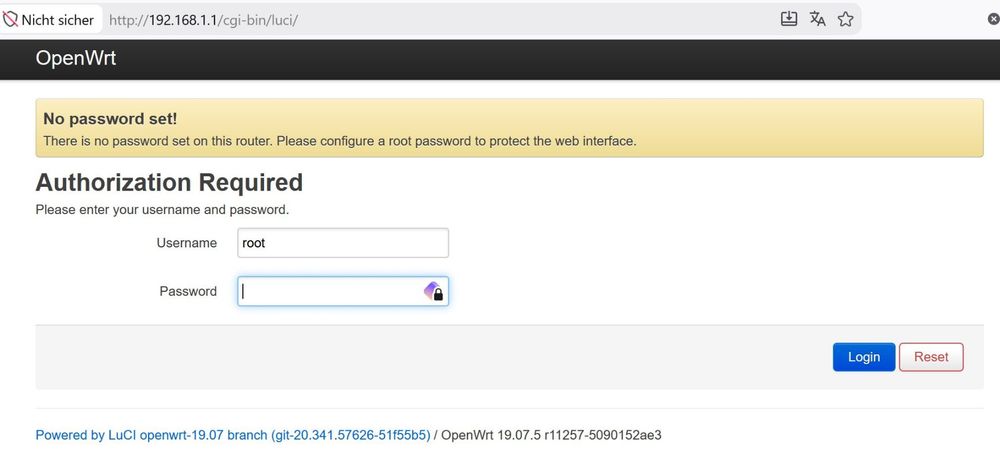Click the password manager lock icon in Password field
Viewport: 1000px width, 466px height.
click(x=434, y=291)
